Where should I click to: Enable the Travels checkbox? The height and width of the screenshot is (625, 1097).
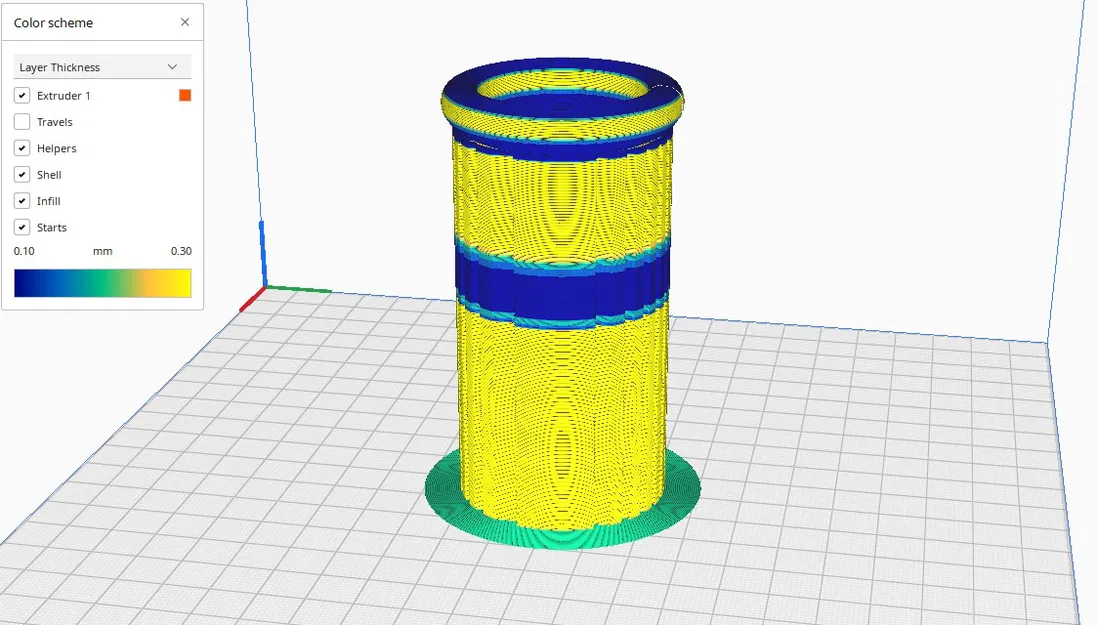coord(22,122)
